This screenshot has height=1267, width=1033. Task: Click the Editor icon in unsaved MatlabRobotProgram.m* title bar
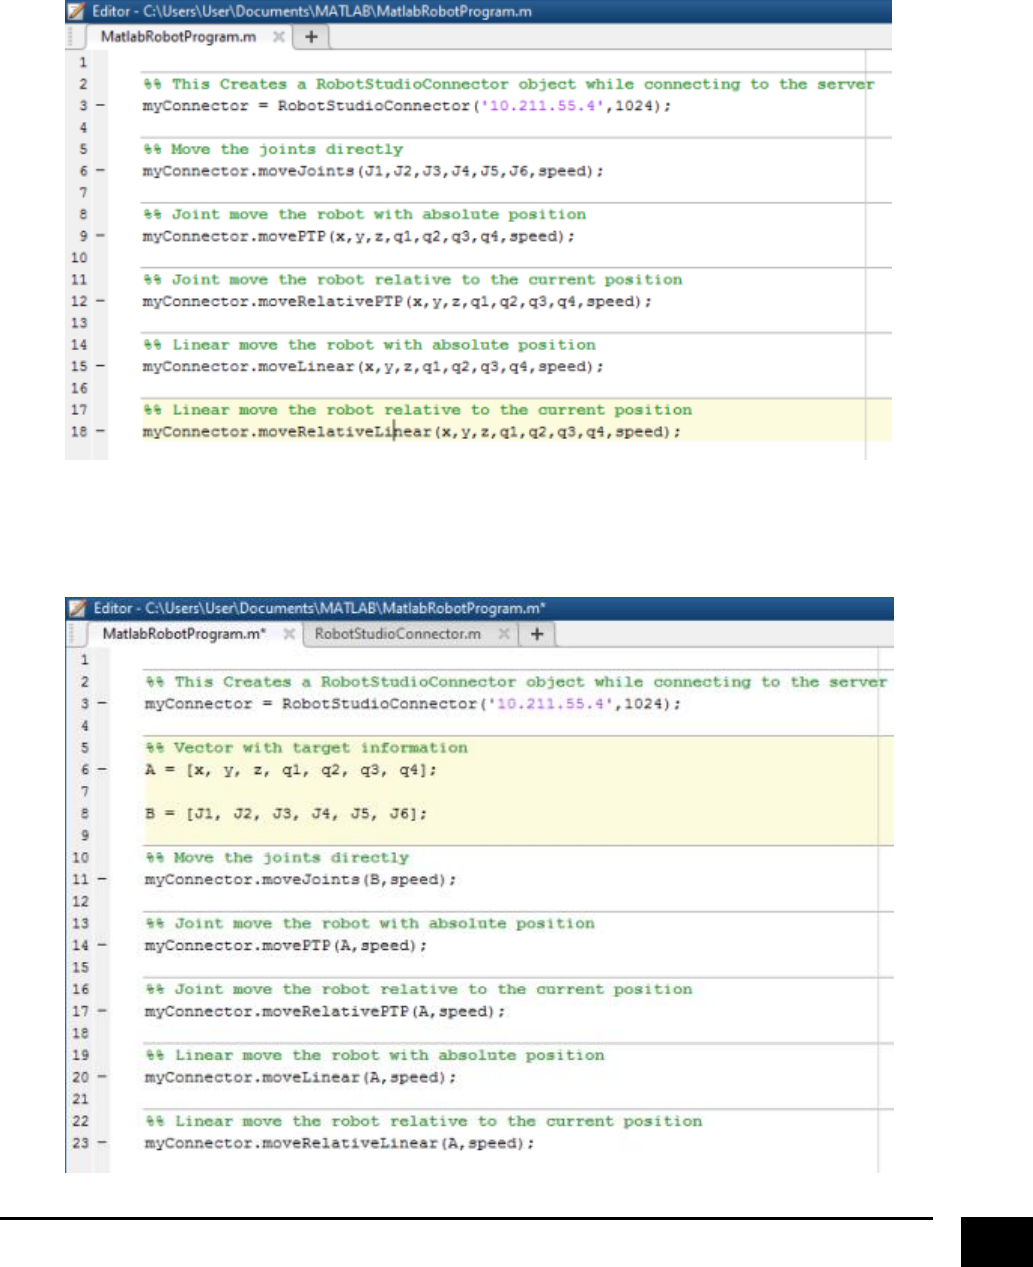pos(78,608)
